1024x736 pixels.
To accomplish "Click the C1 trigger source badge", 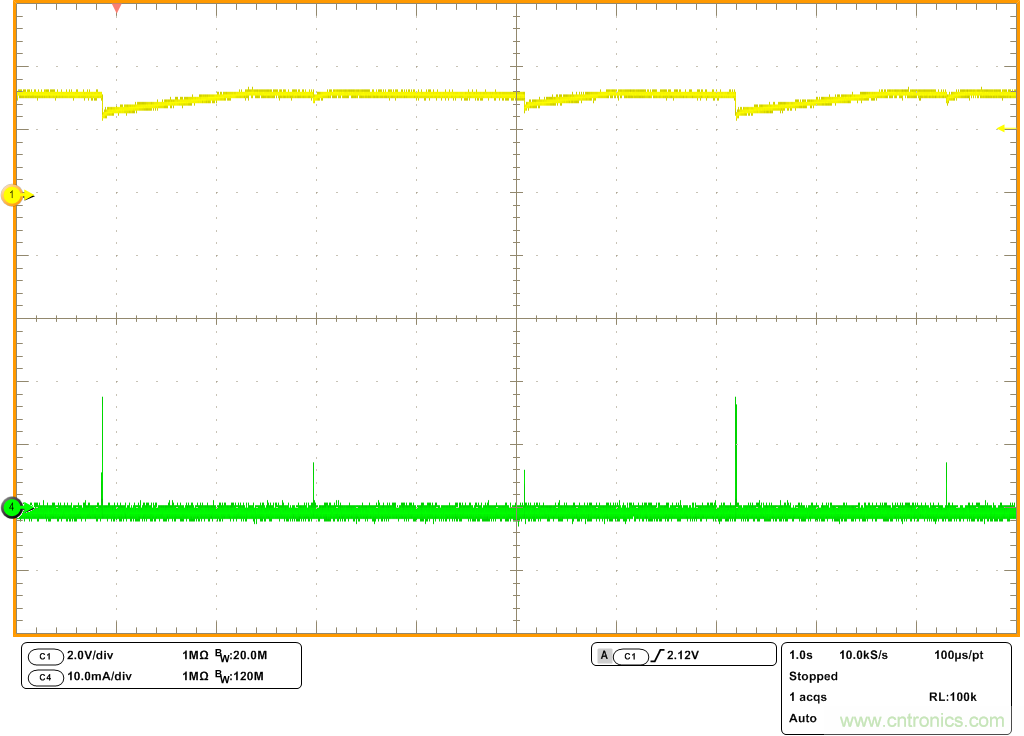I will (630, 656).
